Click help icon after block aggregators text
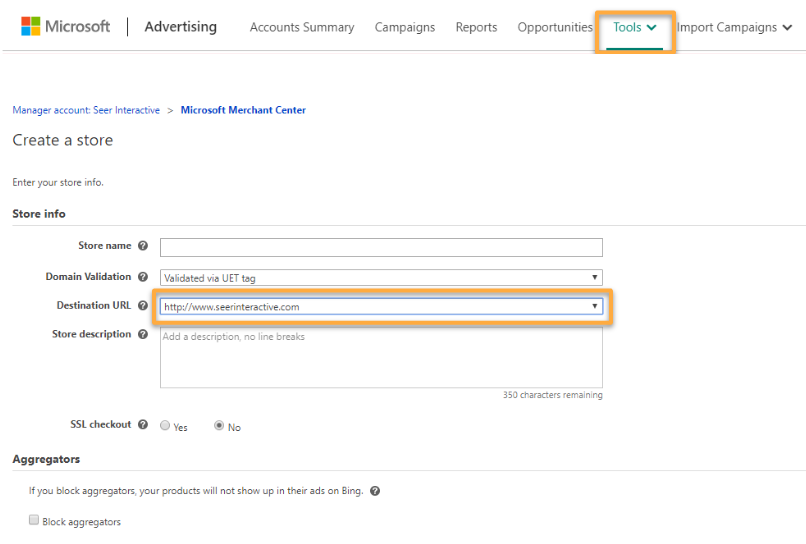Screen dimensions: 806x544 coord(374,491)
